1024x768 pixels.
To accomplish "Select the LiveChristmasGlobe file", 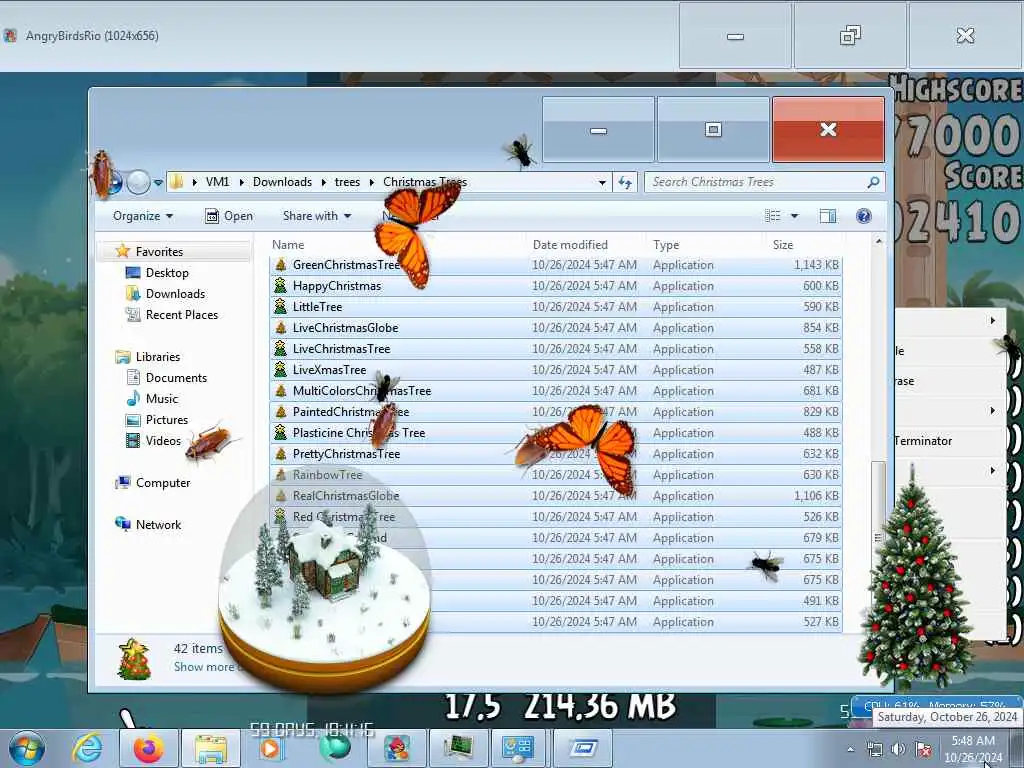I will click(x=556, y=328).
